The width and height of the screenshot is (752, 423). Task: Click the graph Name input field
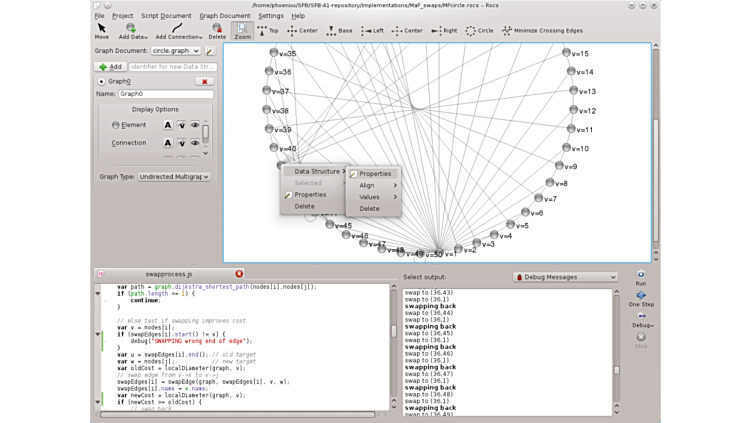pos(165,94)
